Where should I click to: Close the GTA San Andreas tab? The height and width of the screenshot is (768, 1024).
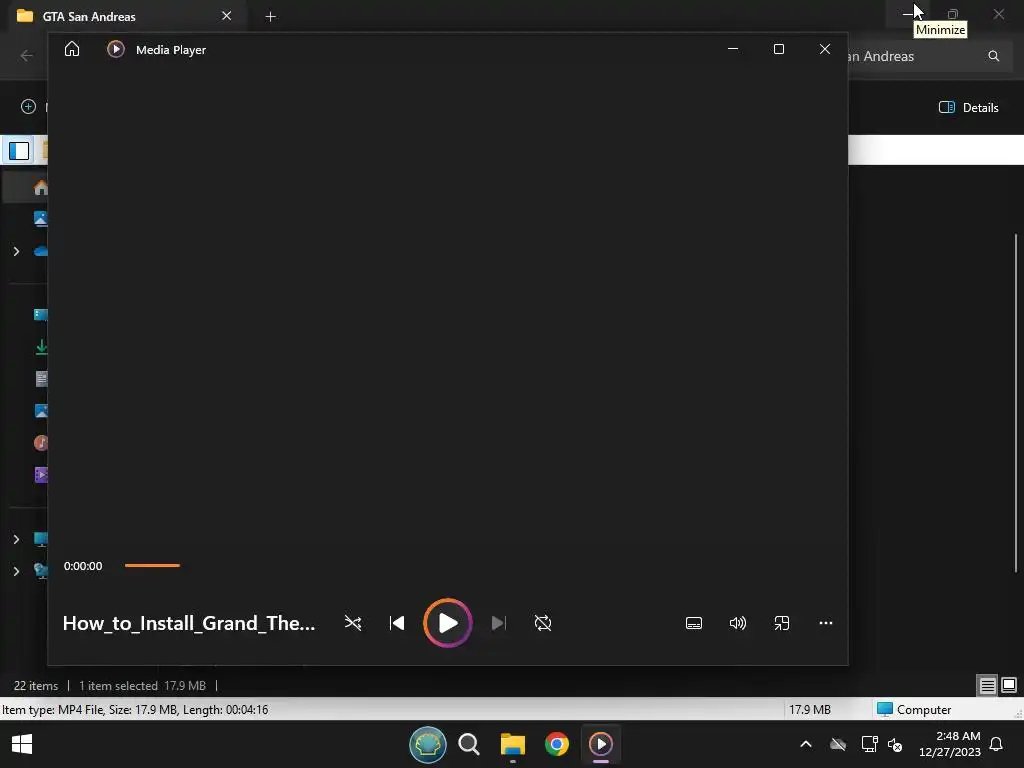227,16
